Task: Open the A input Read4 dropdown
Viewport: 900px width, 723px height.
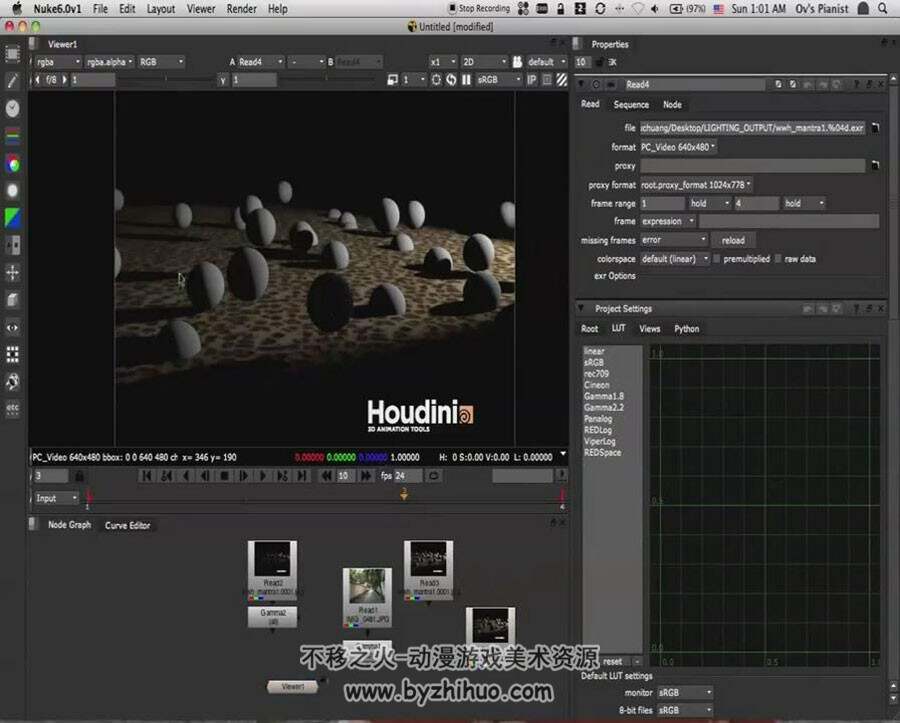Action: (x=261, y=62)
